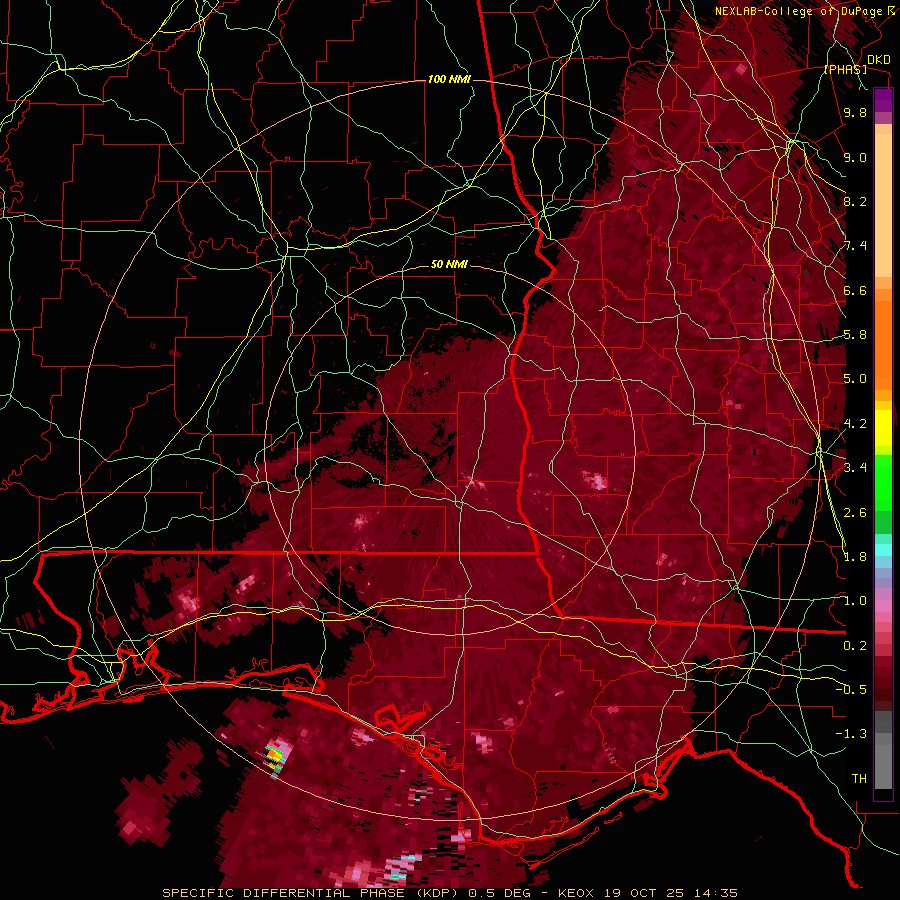Screen dimensions: 900x900
Task: Click the 4.2 value on color scale
Action: pos(855,424)
